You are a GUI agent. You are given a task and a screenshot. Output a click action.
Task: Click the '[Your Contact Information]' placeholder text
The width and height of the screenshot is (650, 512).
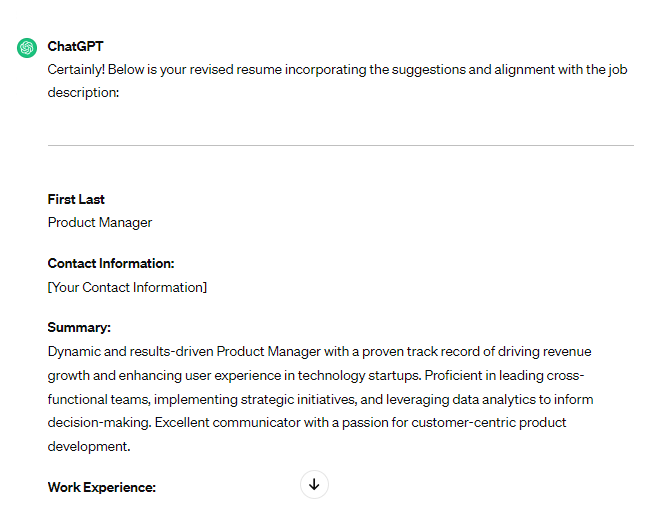(127, 287)
